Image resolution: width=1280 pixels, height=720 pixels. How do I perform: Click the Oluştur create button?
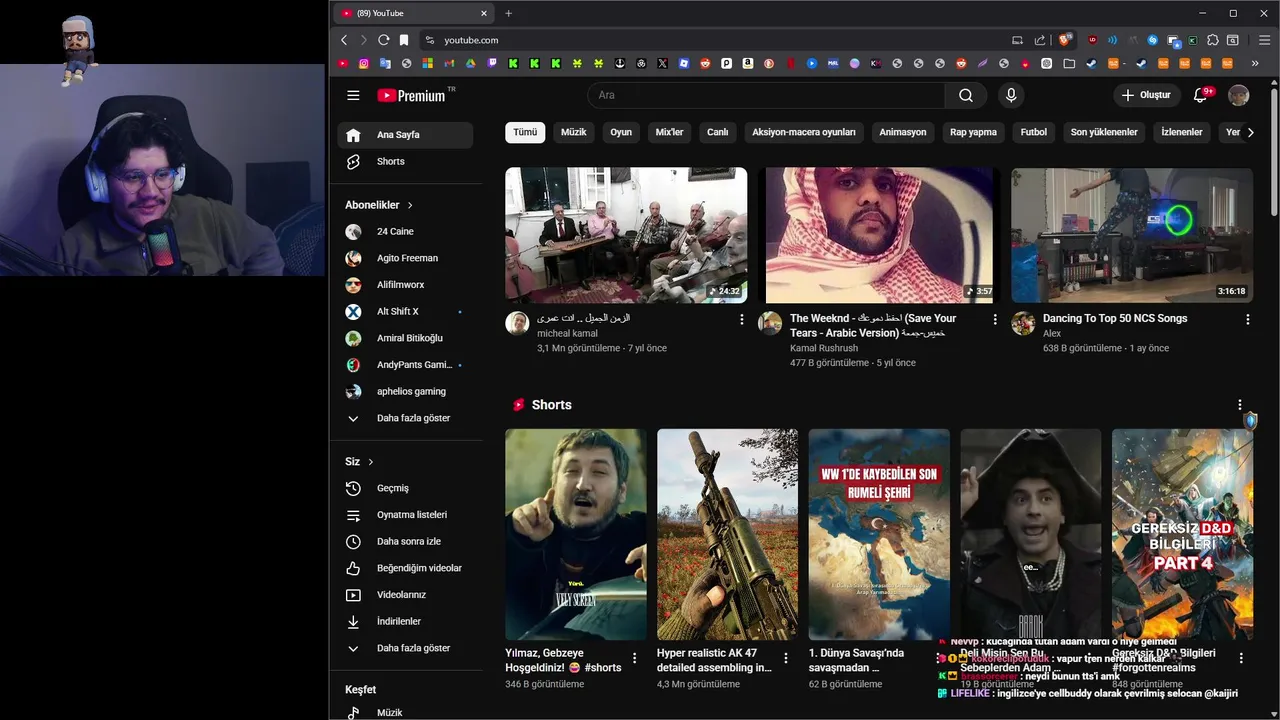click(x=1147, y=95)
